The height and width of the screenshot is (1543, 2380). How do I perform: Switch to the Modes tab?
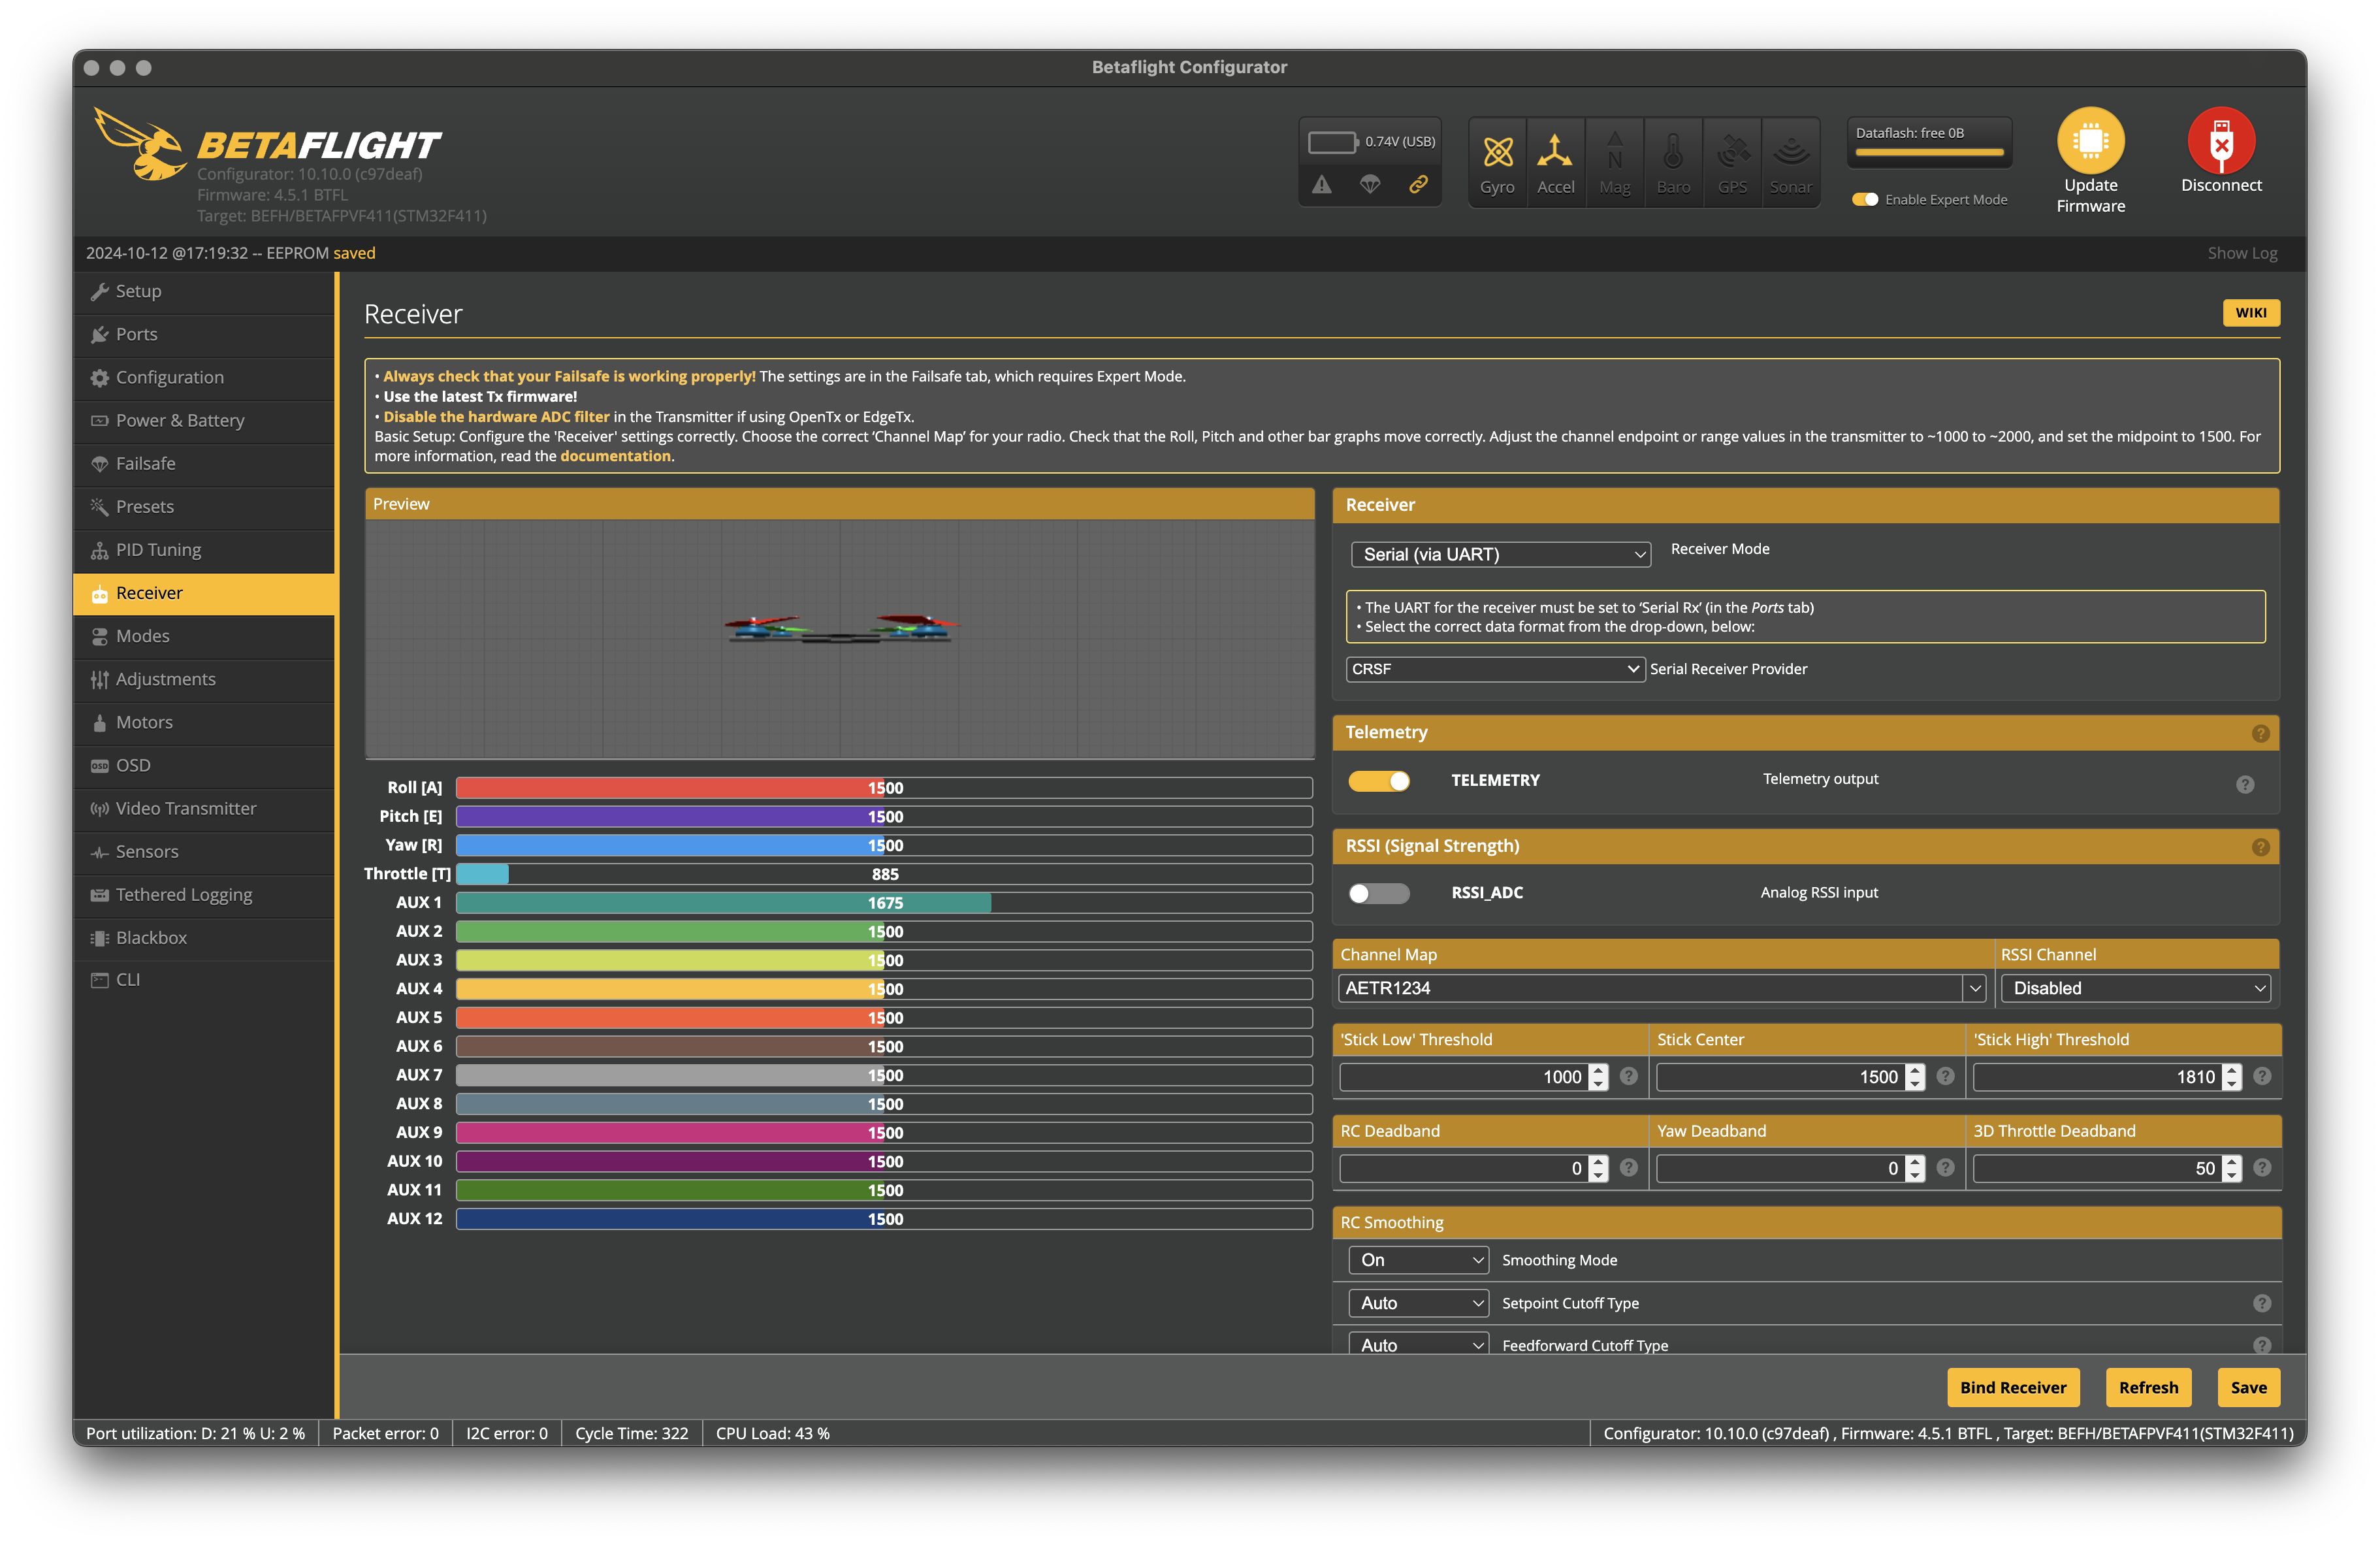[204, 636]
